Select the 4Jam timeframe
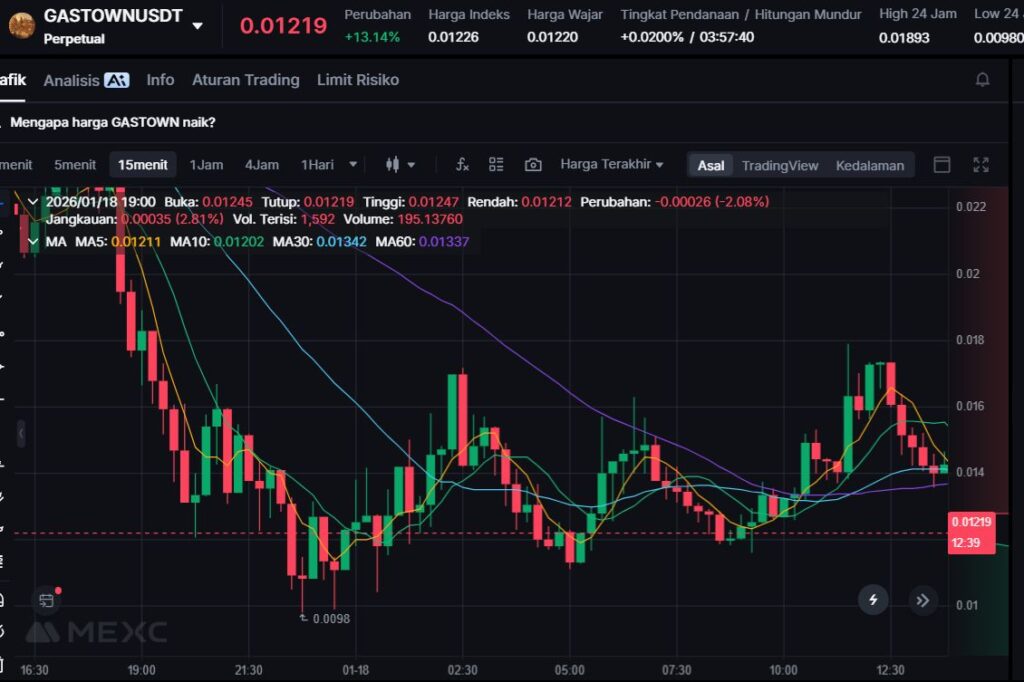Image resolution: width=1024 pixels, height=682 pixels. click(262, 165)
